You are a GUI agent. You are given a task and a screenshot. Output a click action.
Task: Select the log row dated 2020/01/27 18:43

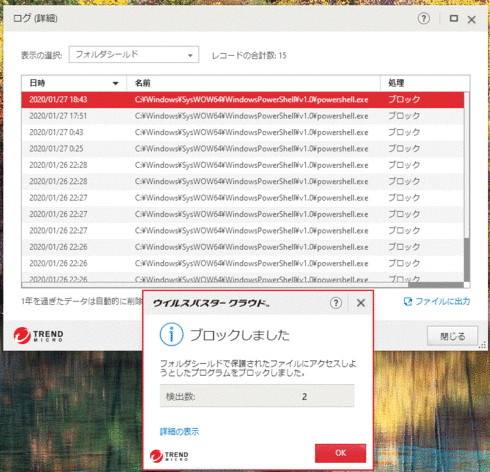pyautogui.click(x=243, y=100)
